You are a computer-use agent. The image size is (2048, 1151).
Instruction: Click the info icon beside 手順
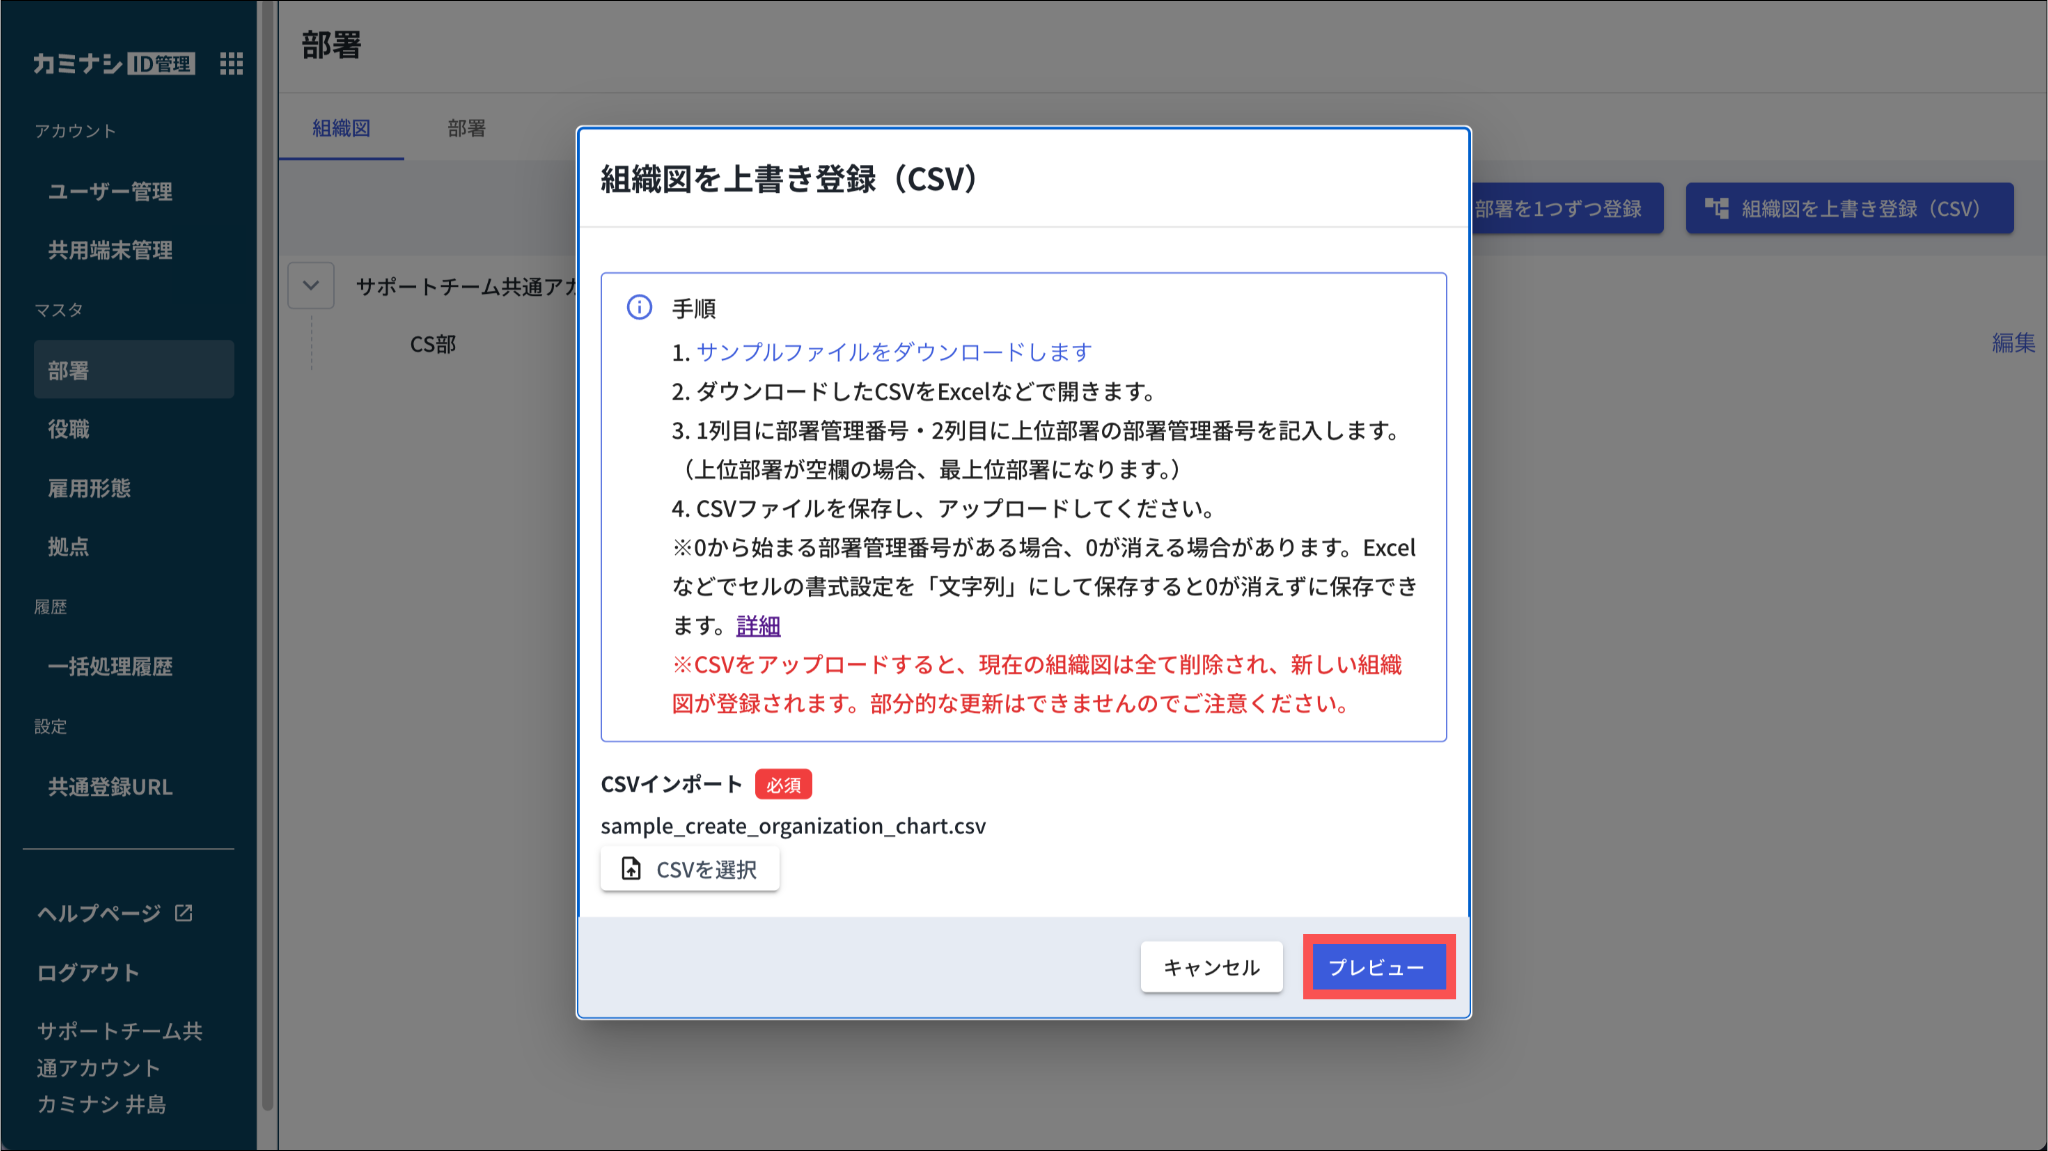[639, 307]
